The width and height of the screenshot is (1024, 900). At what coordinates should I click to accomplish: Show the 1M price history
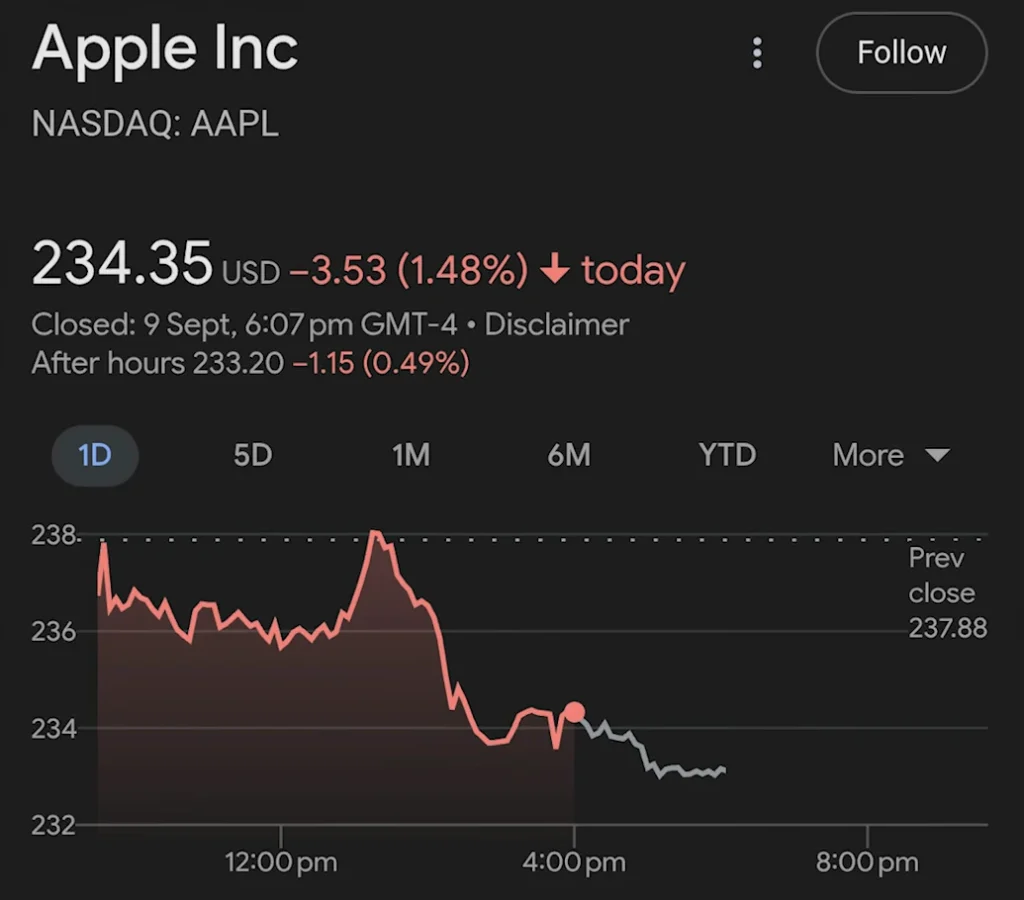[410, 455]
